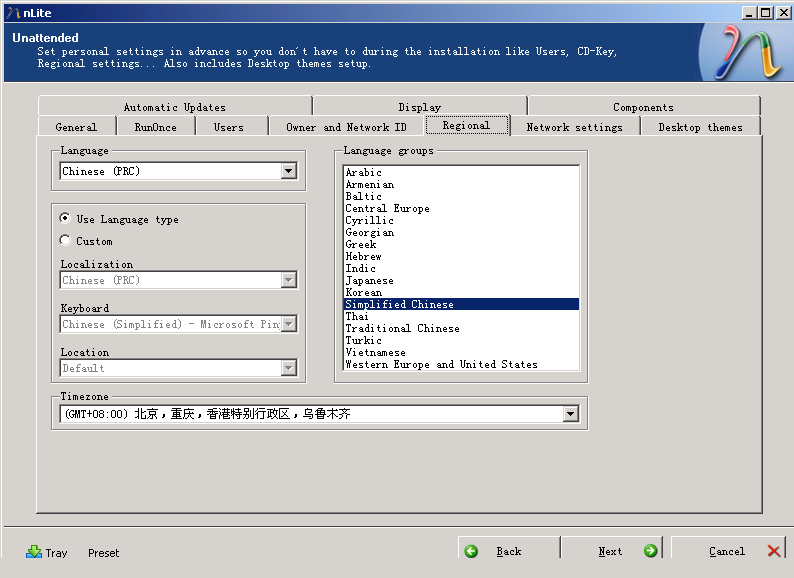Go to the Automatic Updates tab

coord(175,107)
